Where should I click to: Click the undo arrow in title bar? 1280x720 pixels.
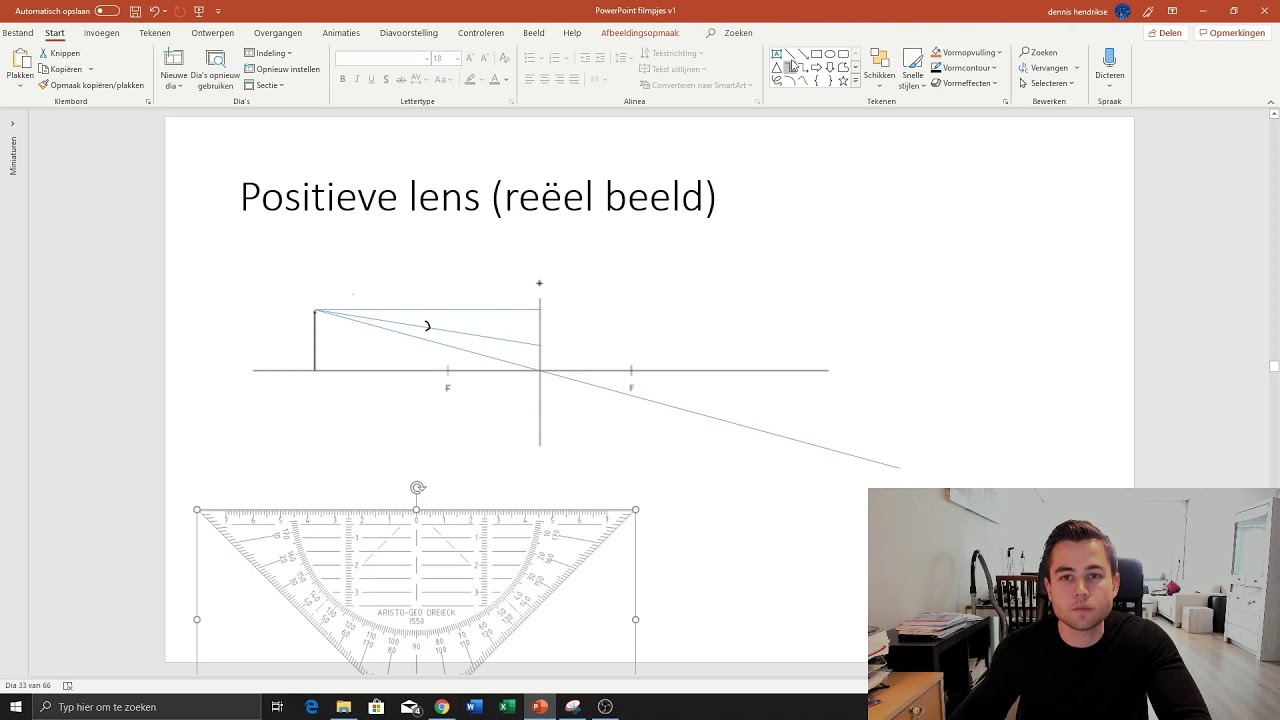[x=154, y=11]
